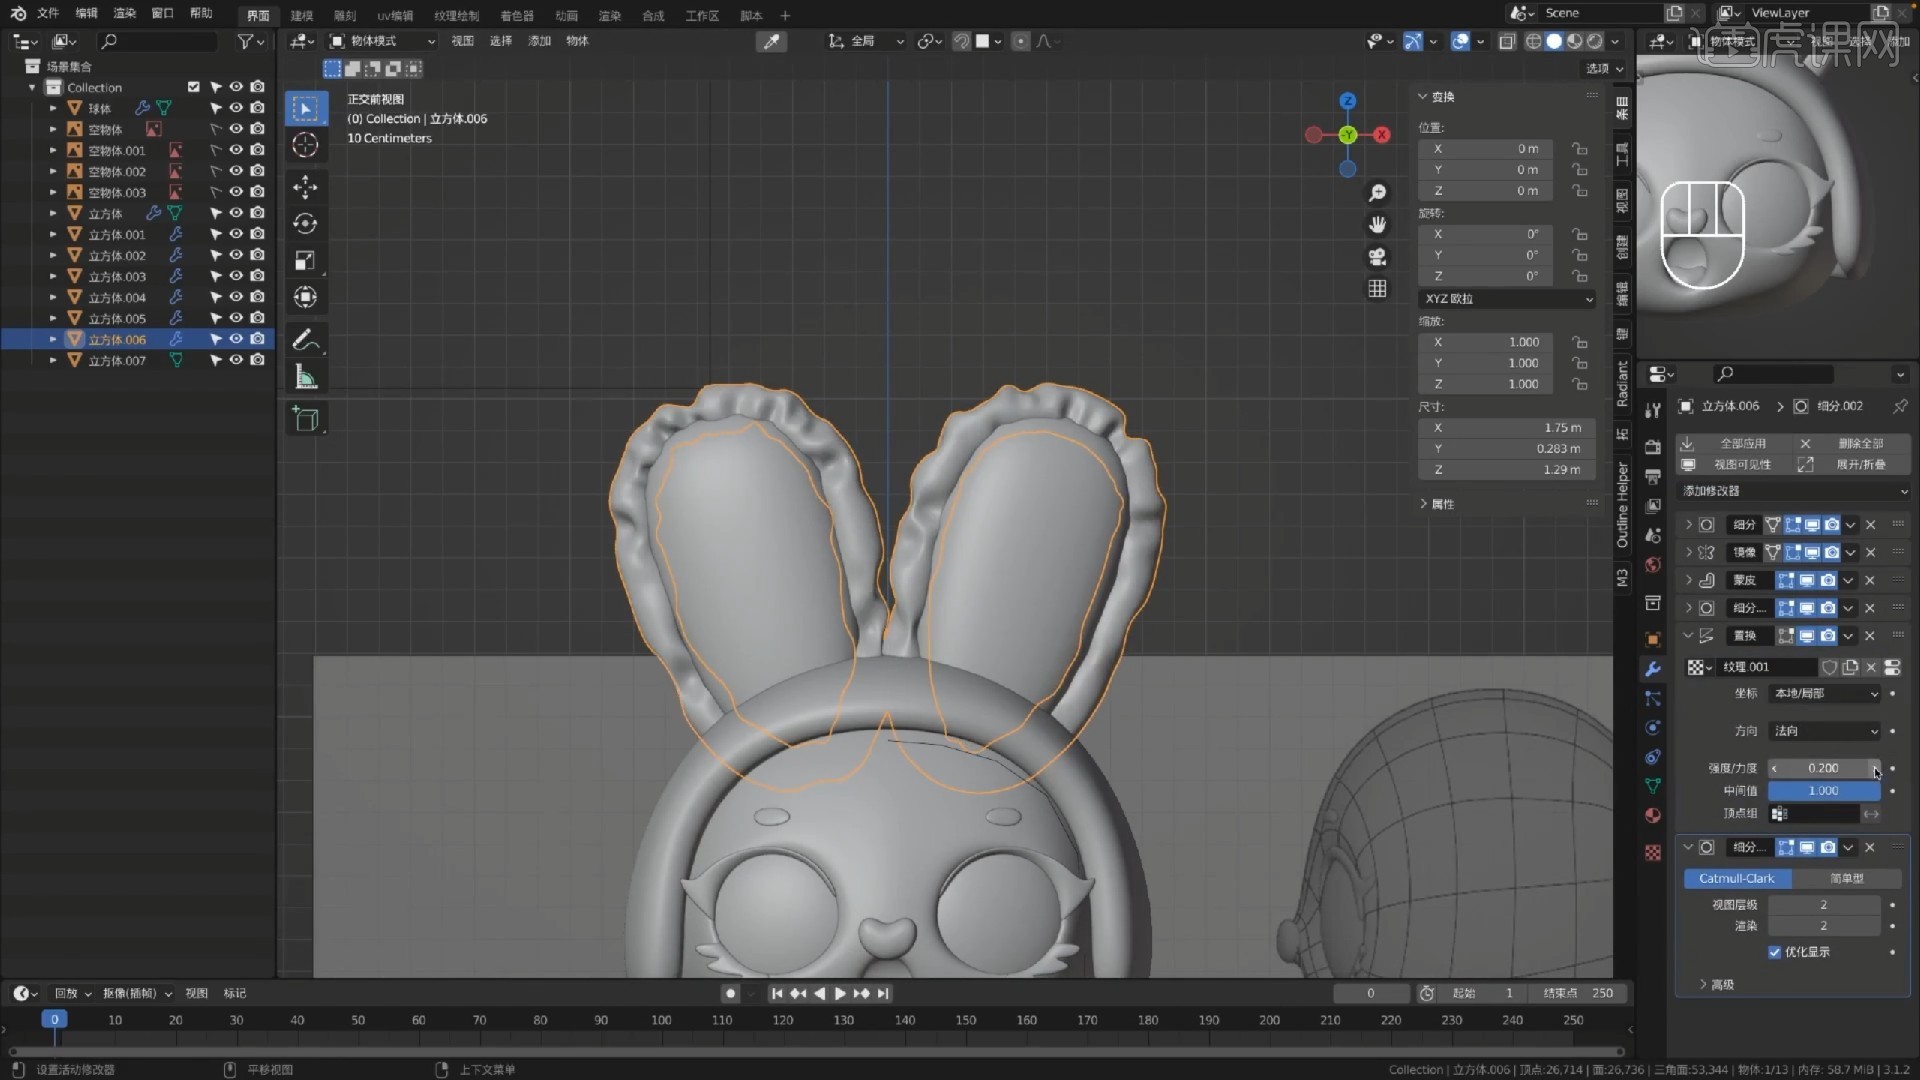Select the Scale tool
Screen dimensions: 1920x1080
pos(306,260)
